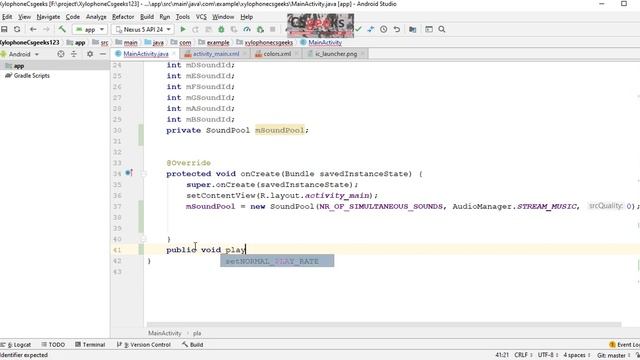Click scroll-from-source target icon in Project panel
640x360 pixels.
coord(61,54)
